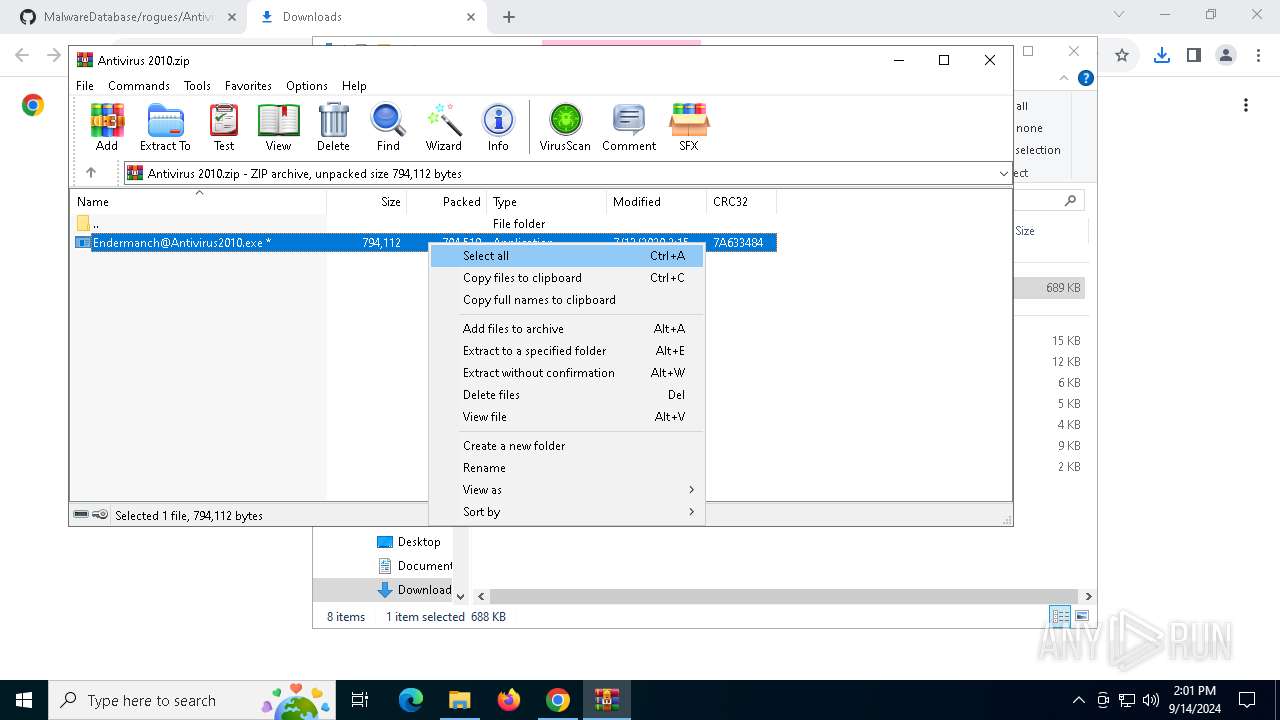The image size is (1280, 720).
Task: Toggle Chrome side panel icon
Action: tap(1193, 56)
